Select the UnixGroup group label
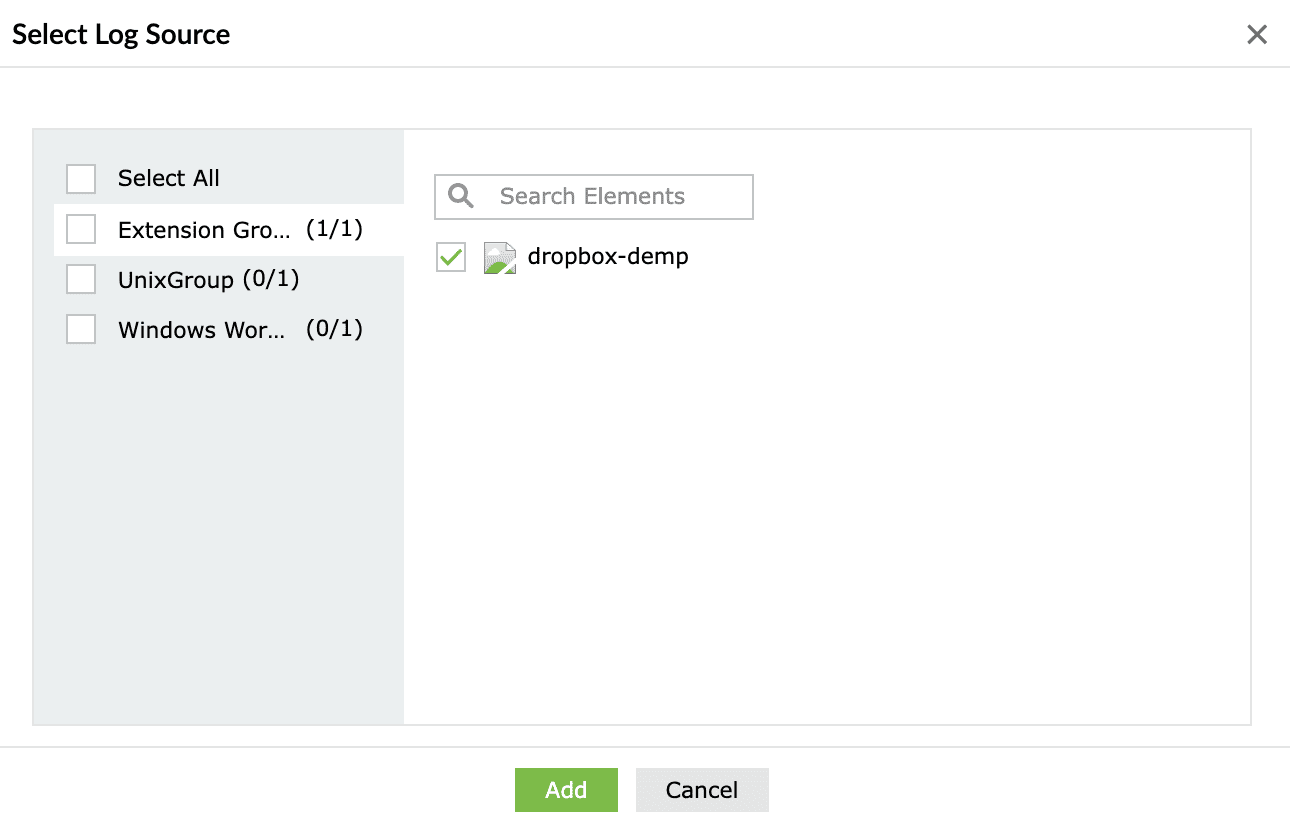The height and width of the screenshot is (830, 1290). pyautogui.click(x=175, y=280)
